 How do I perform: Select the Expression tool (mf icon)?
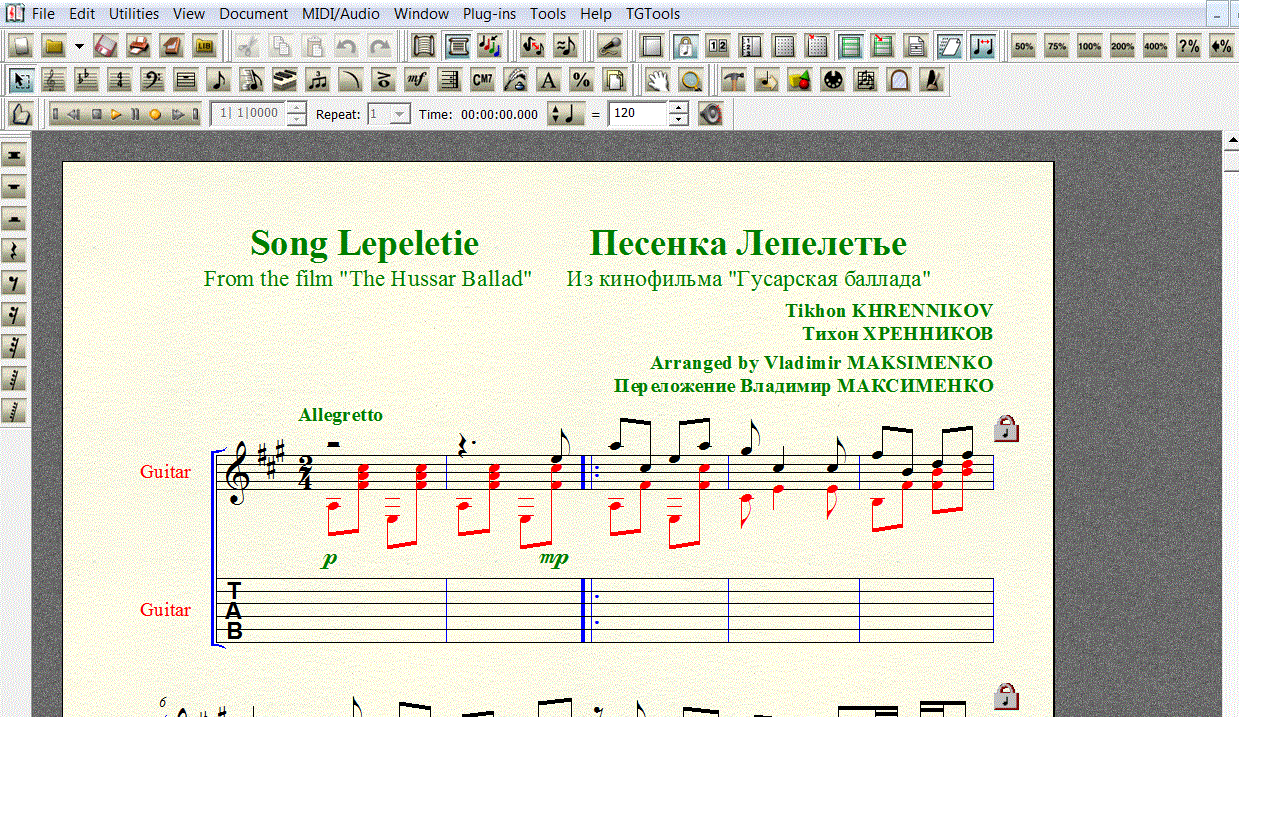pos(417,81)
